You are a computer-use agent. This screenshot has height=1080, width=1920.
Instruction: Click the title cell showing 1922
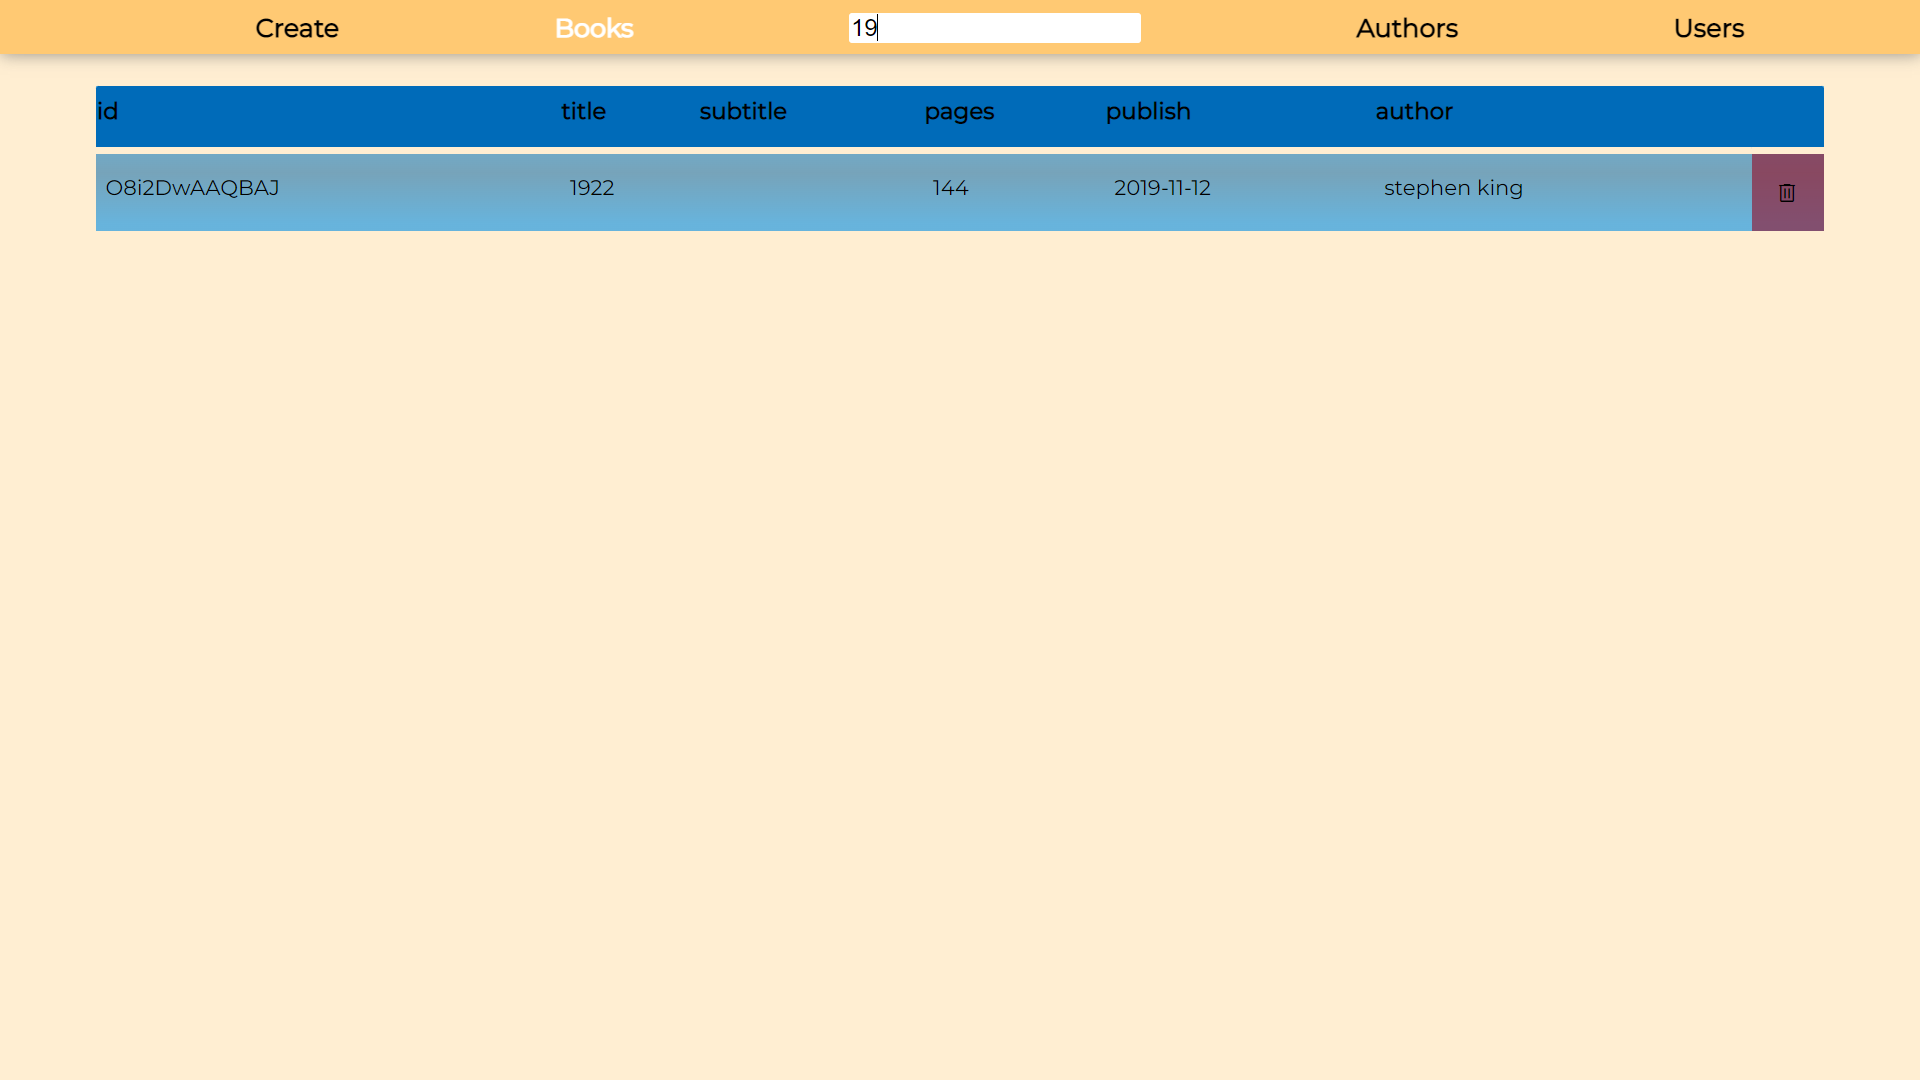point(591,188)
